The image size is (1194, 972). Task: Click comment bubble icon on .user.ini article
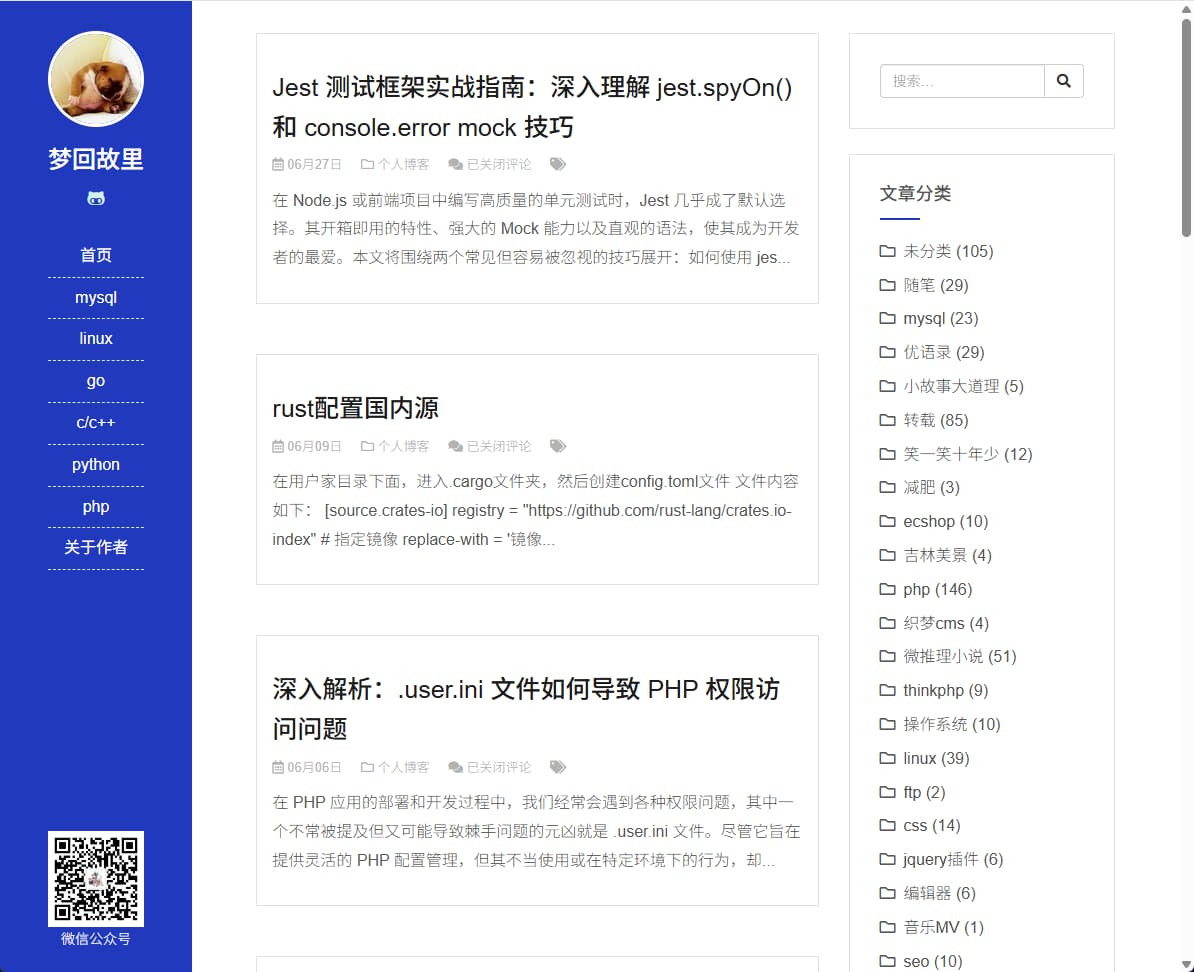pyautogui.click(x=455, y=767)
